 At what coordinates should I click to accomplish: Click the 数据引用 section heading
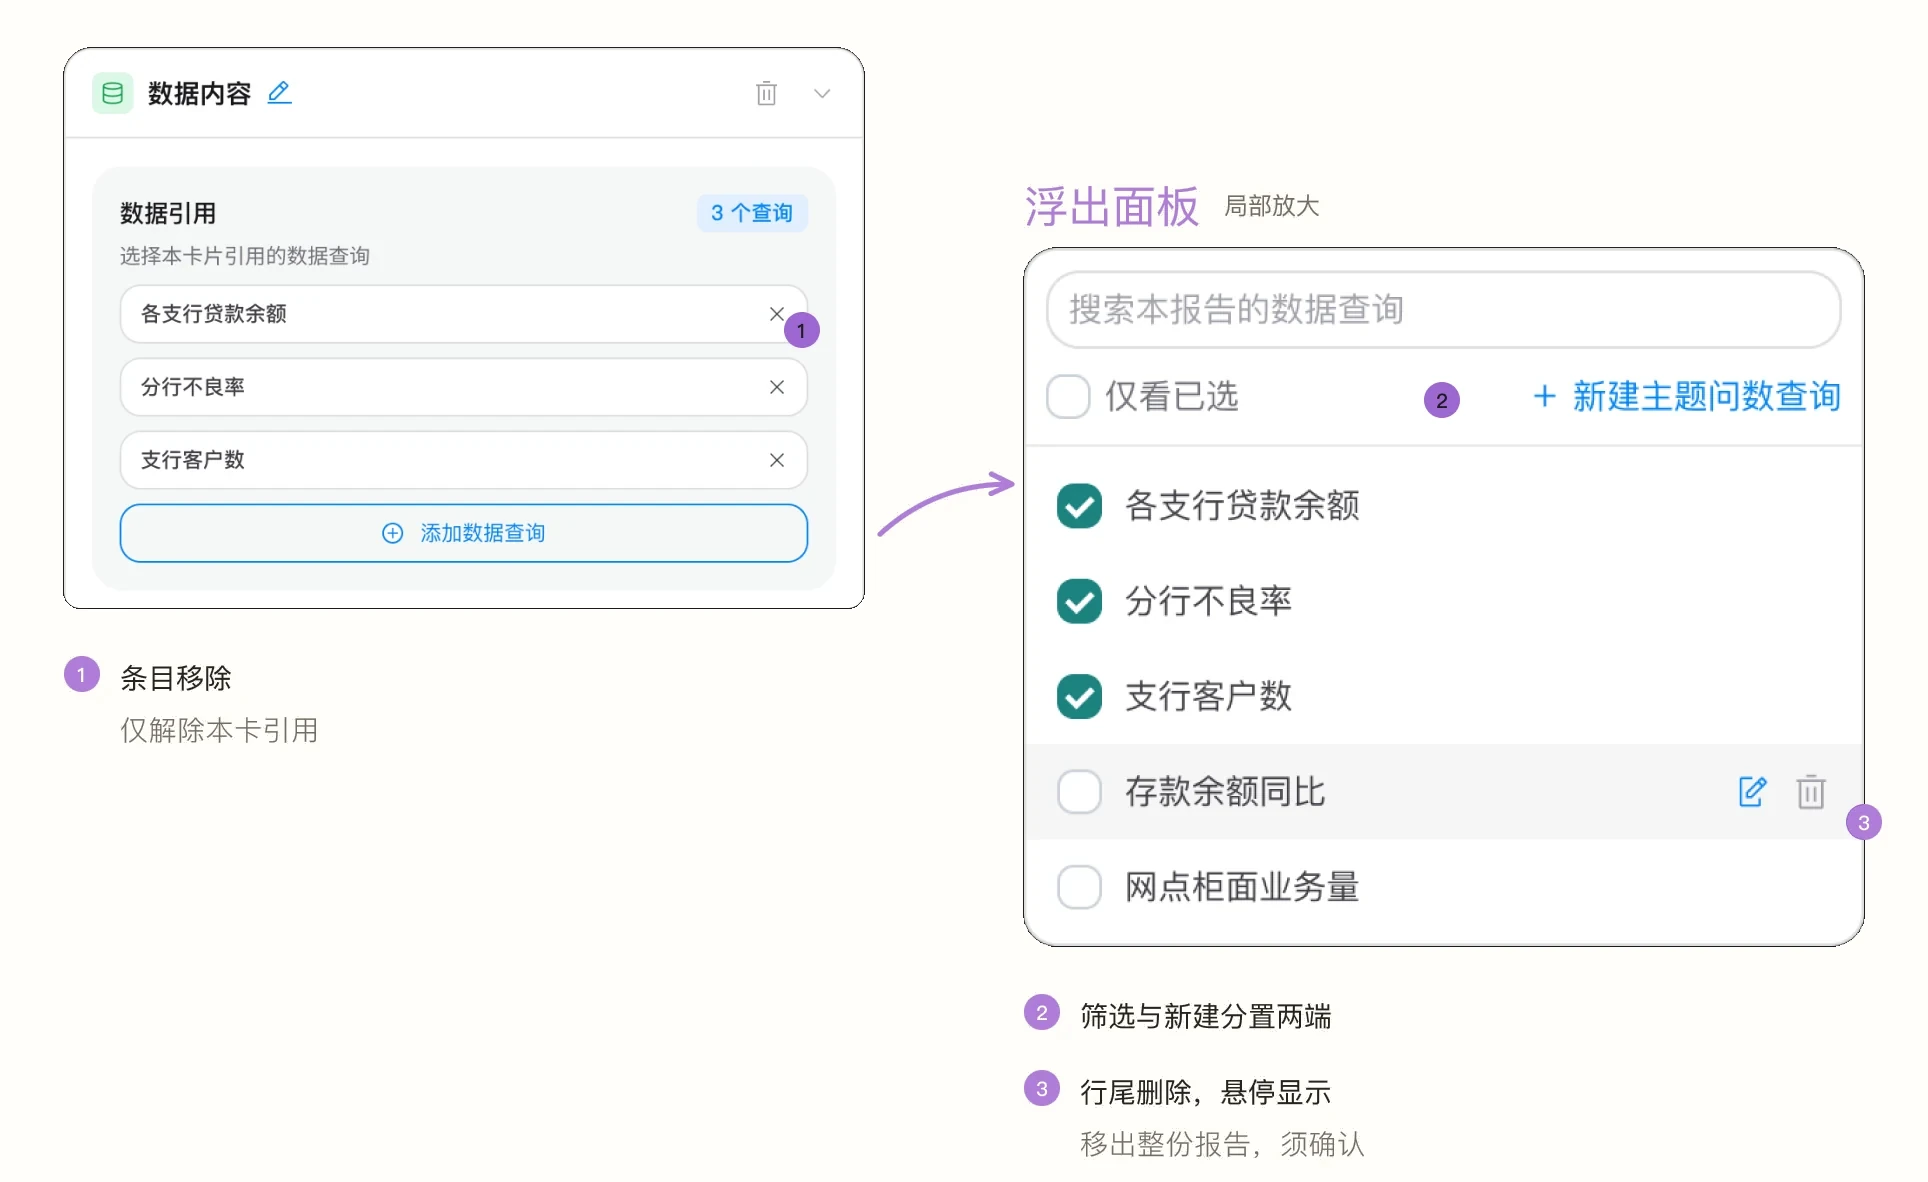tap(168, 213)
